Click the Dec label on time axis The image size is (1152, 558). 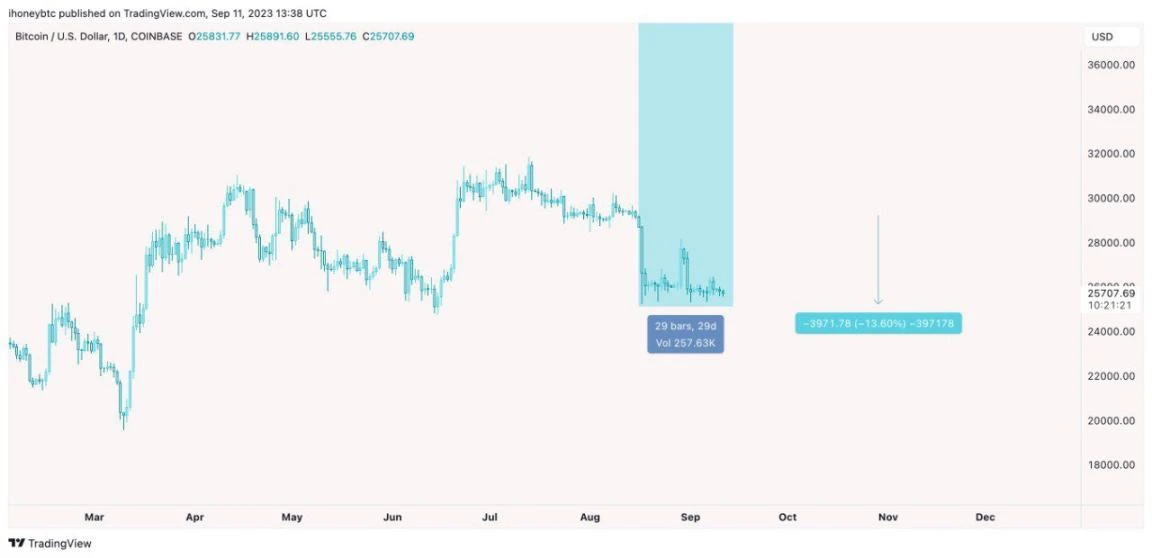985,517
